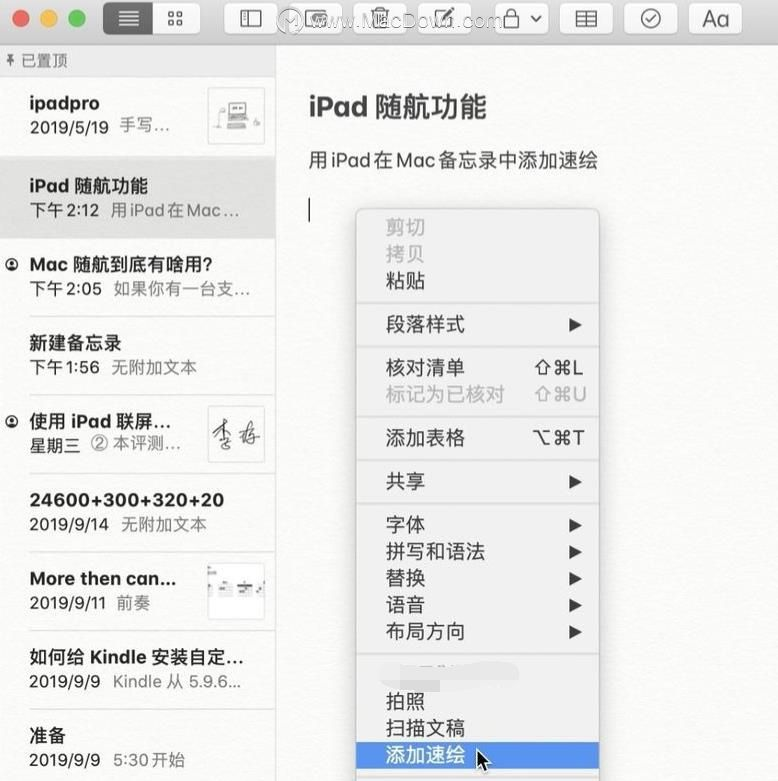
Task: Open the 替换 submenu
Action: [477, 579]
